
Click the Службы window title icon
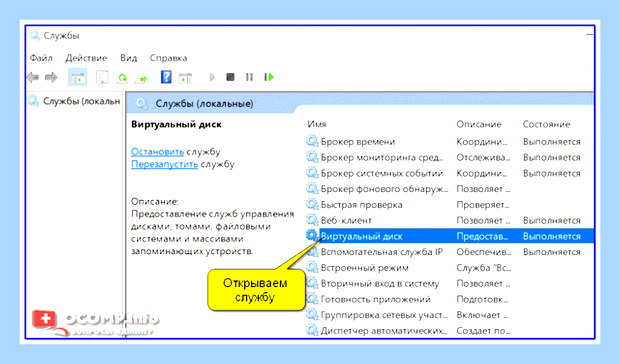tap(34, 35)
